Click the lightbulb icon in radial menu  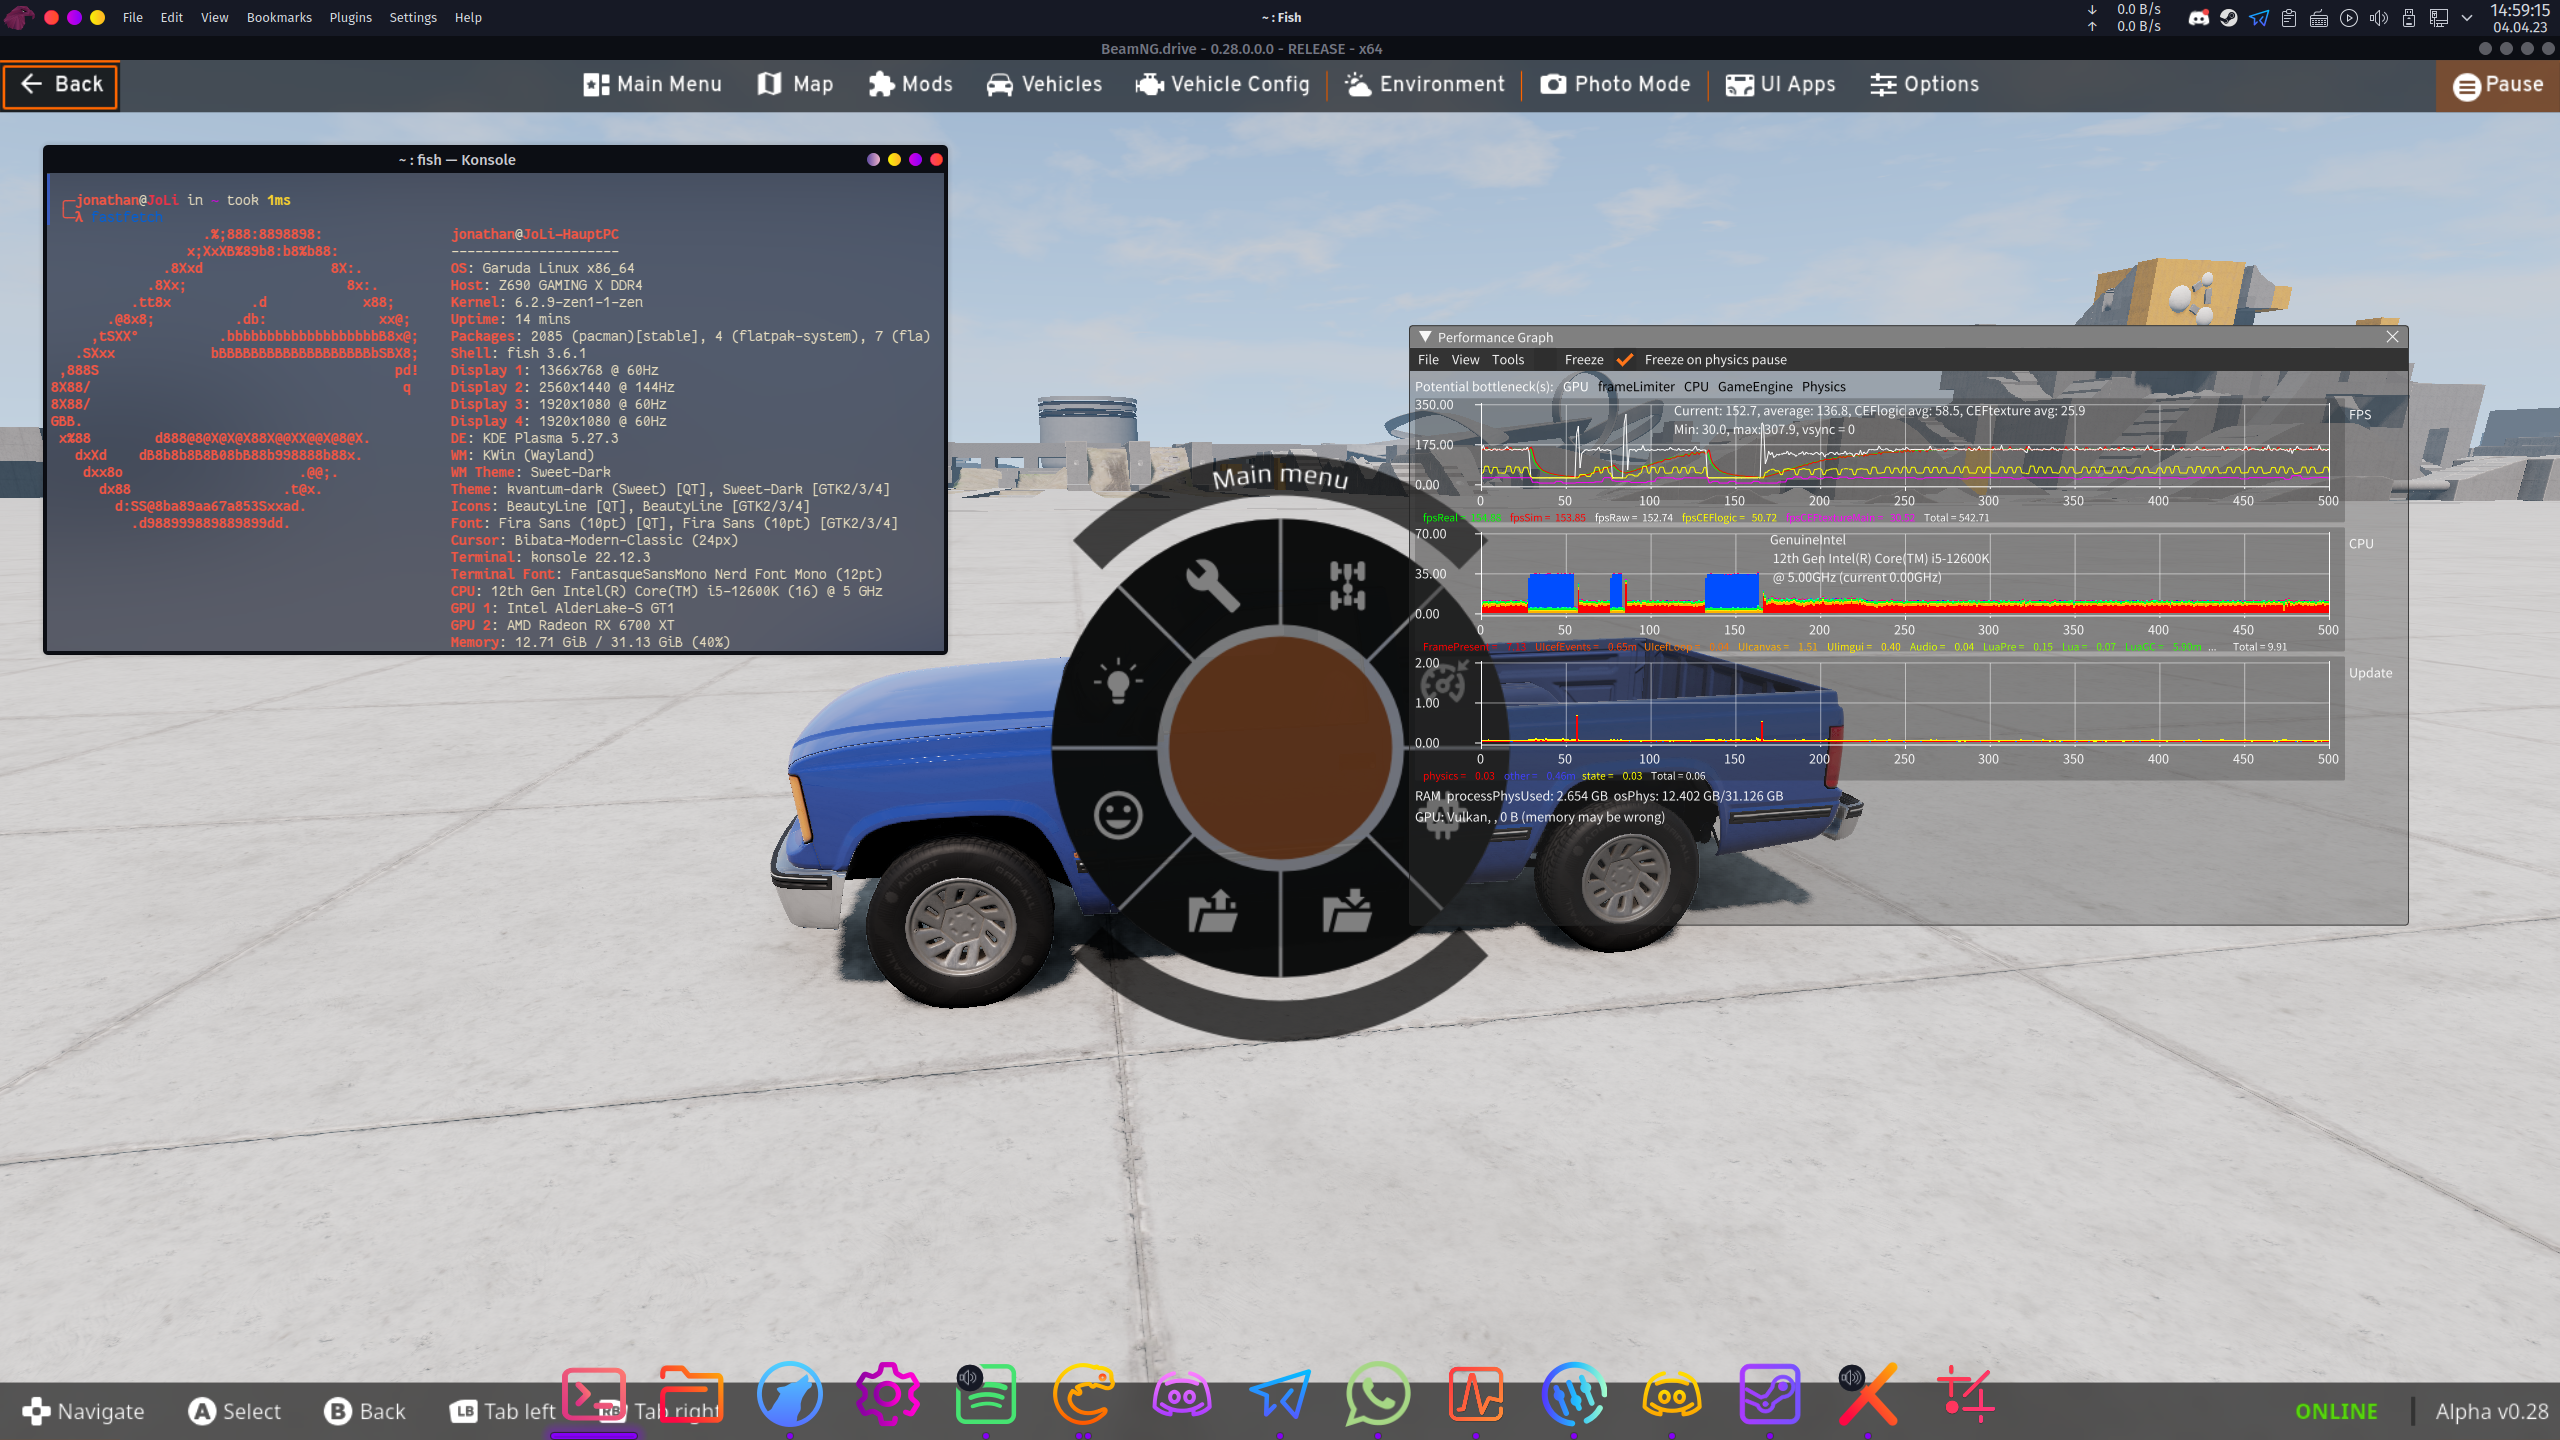(x=1117, y=682)
